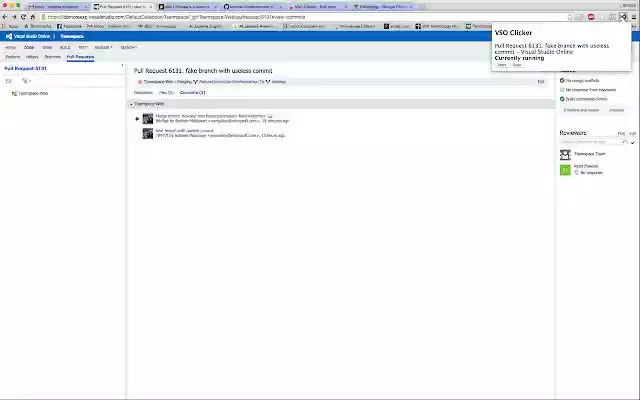Click the browser back arrow
The width and height of the screenshot is (640, 400).
click(x=5, y=17)
